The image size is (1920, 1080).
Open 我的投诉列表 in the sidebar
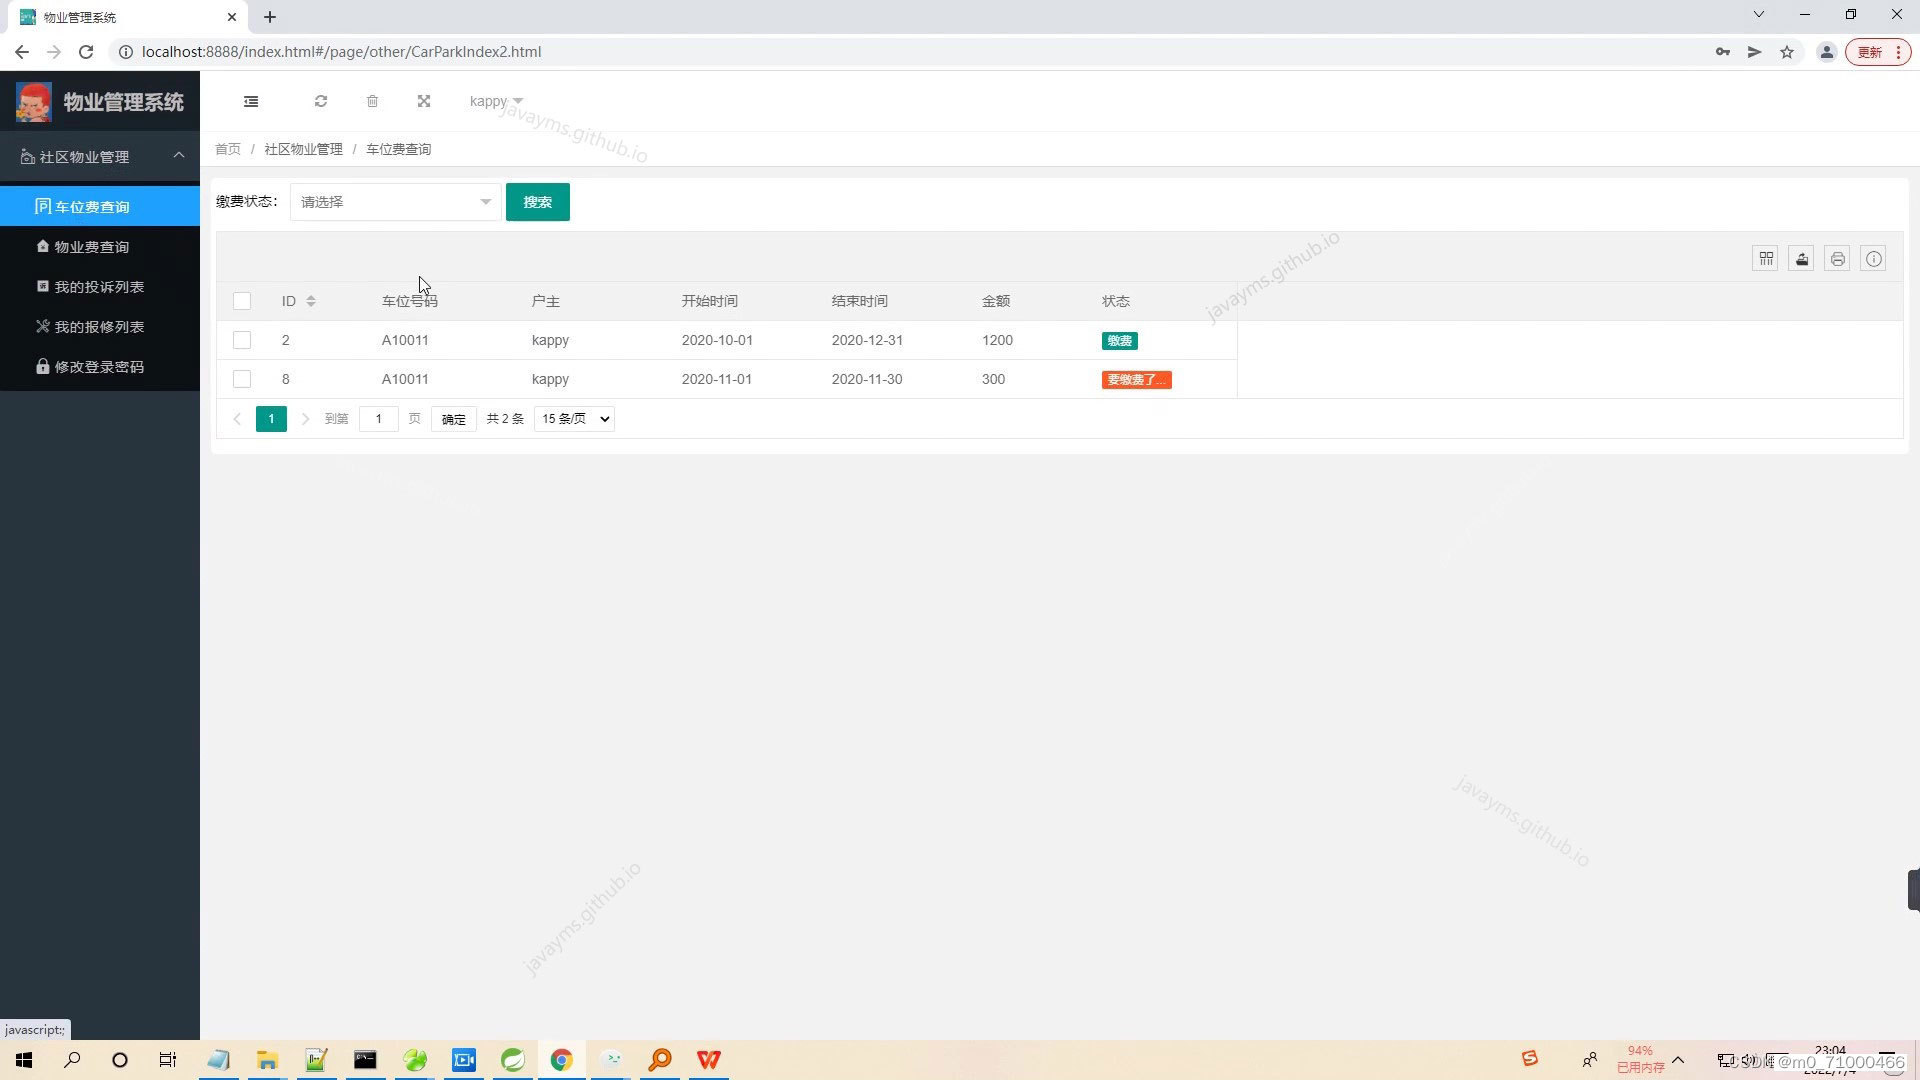(x=99, y=287)
